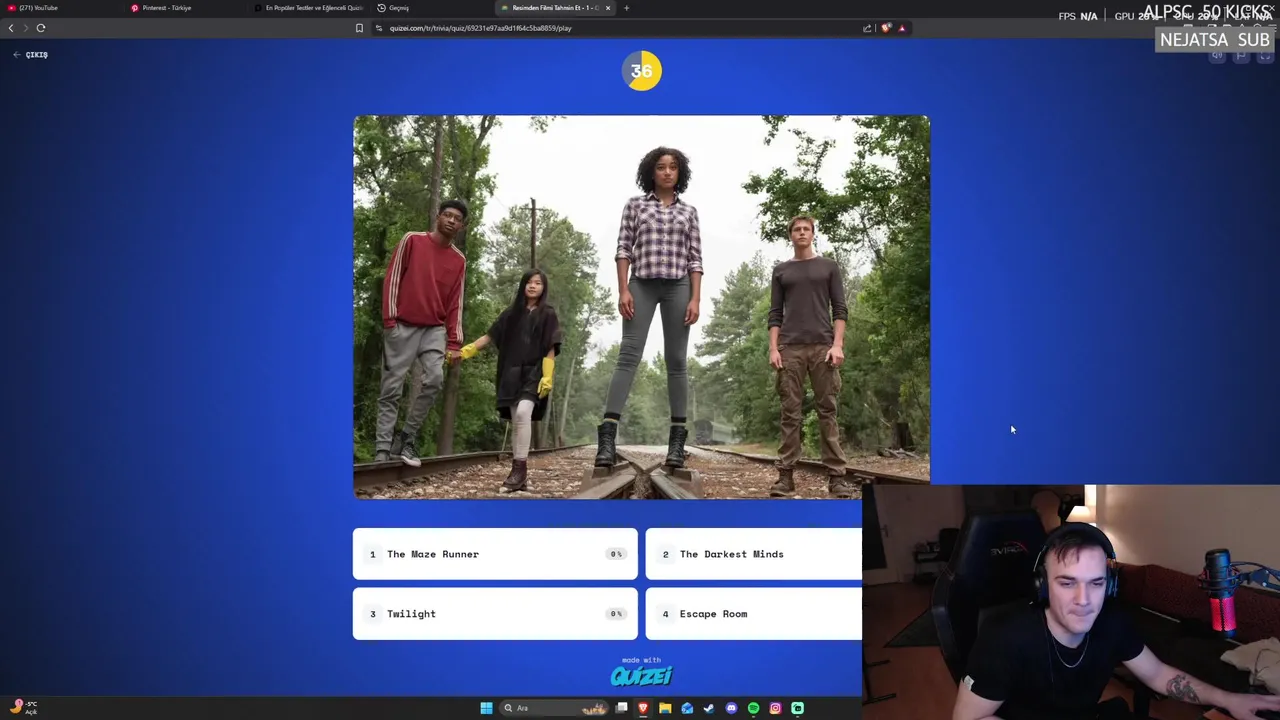Go back in browser history

pos(11,28)
